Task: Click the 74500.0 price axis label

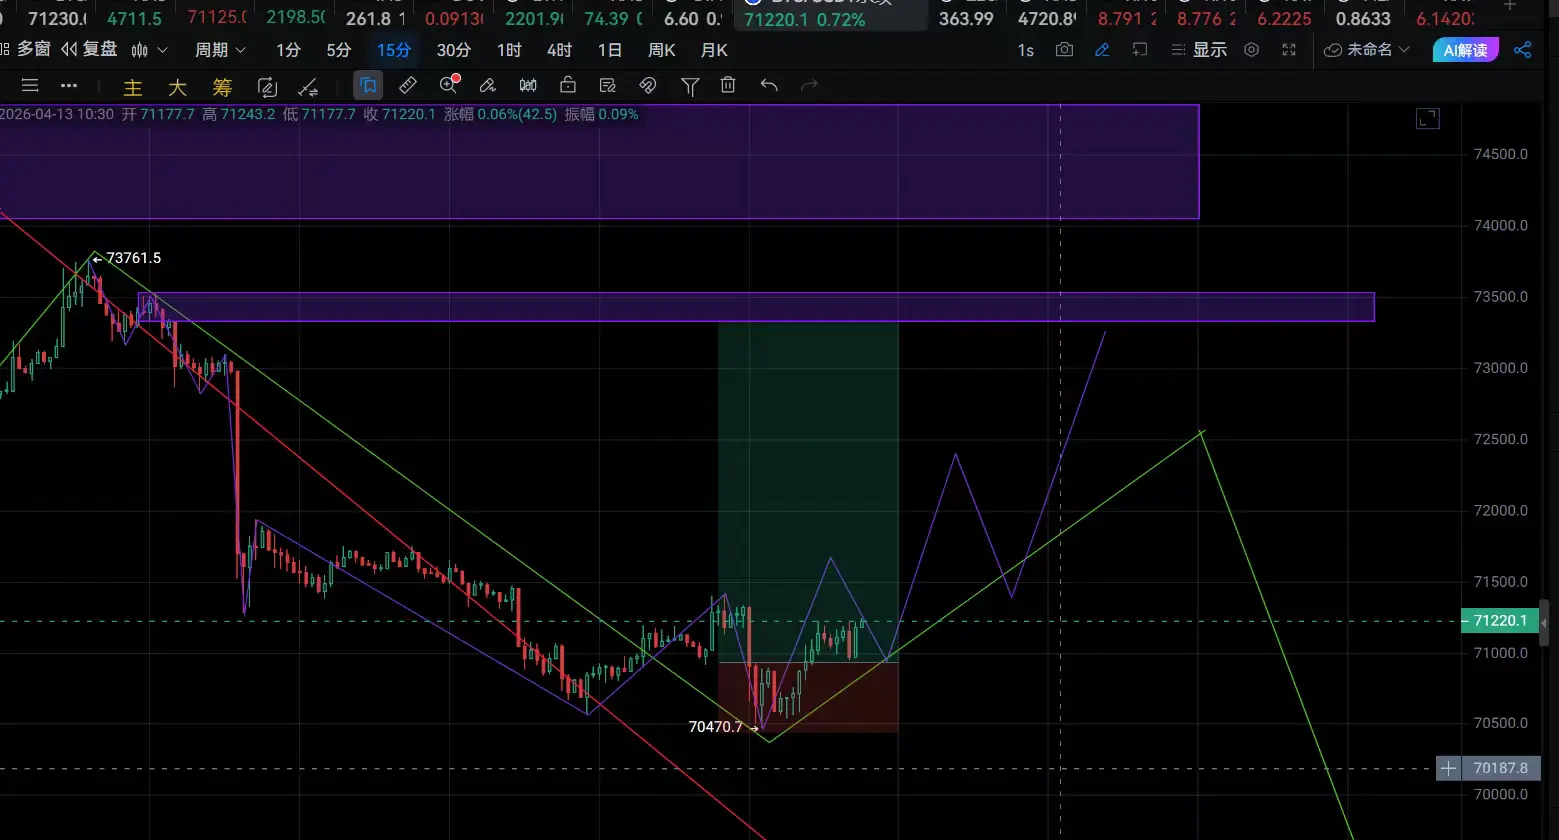Action: [1501, 154]
